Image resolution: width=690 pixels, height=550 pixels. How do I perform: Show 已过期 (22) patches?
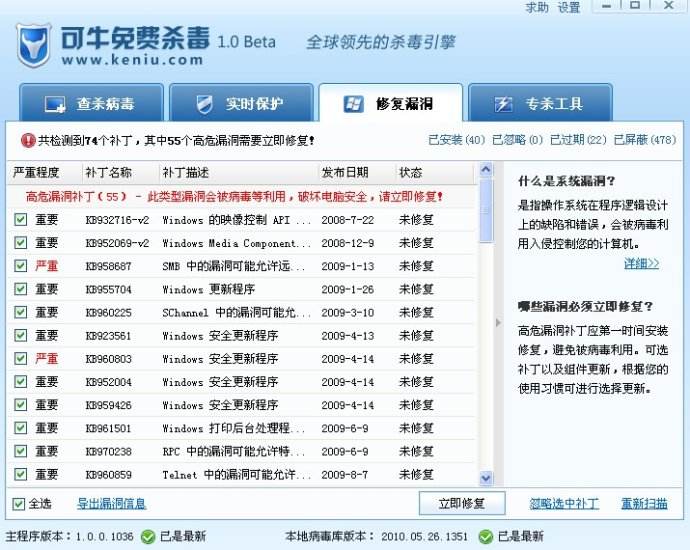click(x=578, y=140)
